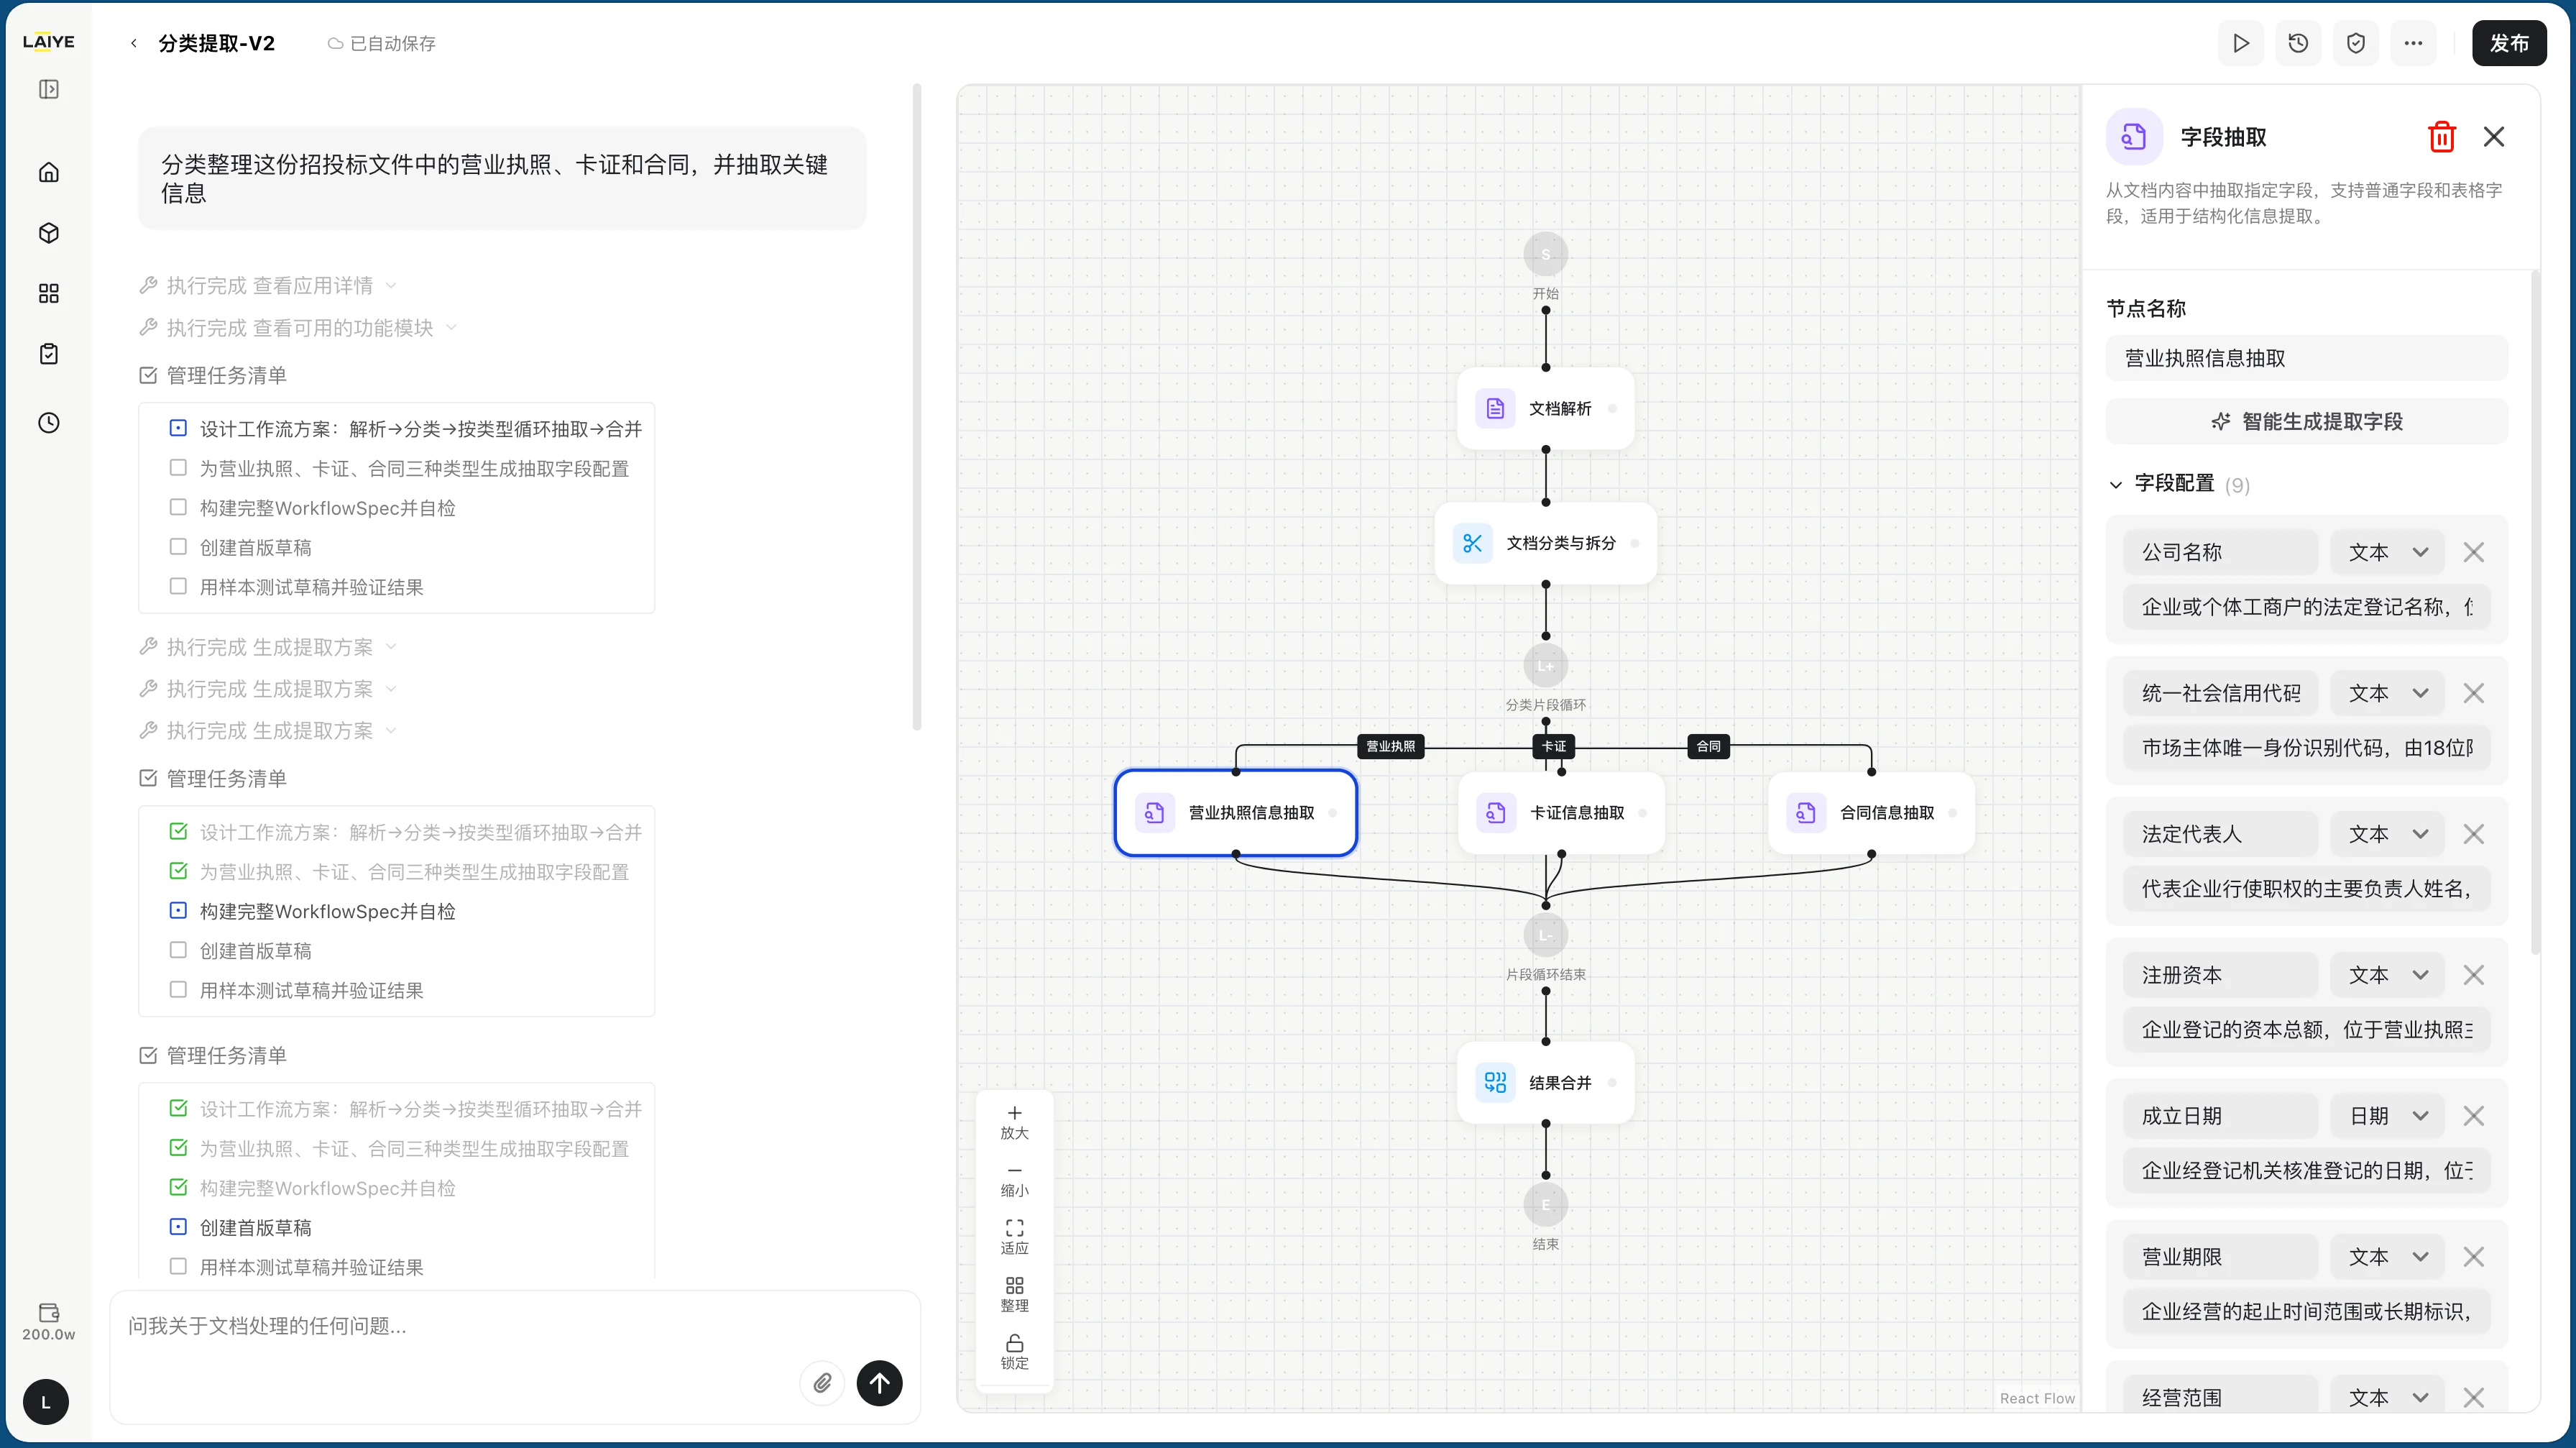Click the 分类片段循环 loop node
This screenshot has height=1448, width=2576.
click(1545, 665)
